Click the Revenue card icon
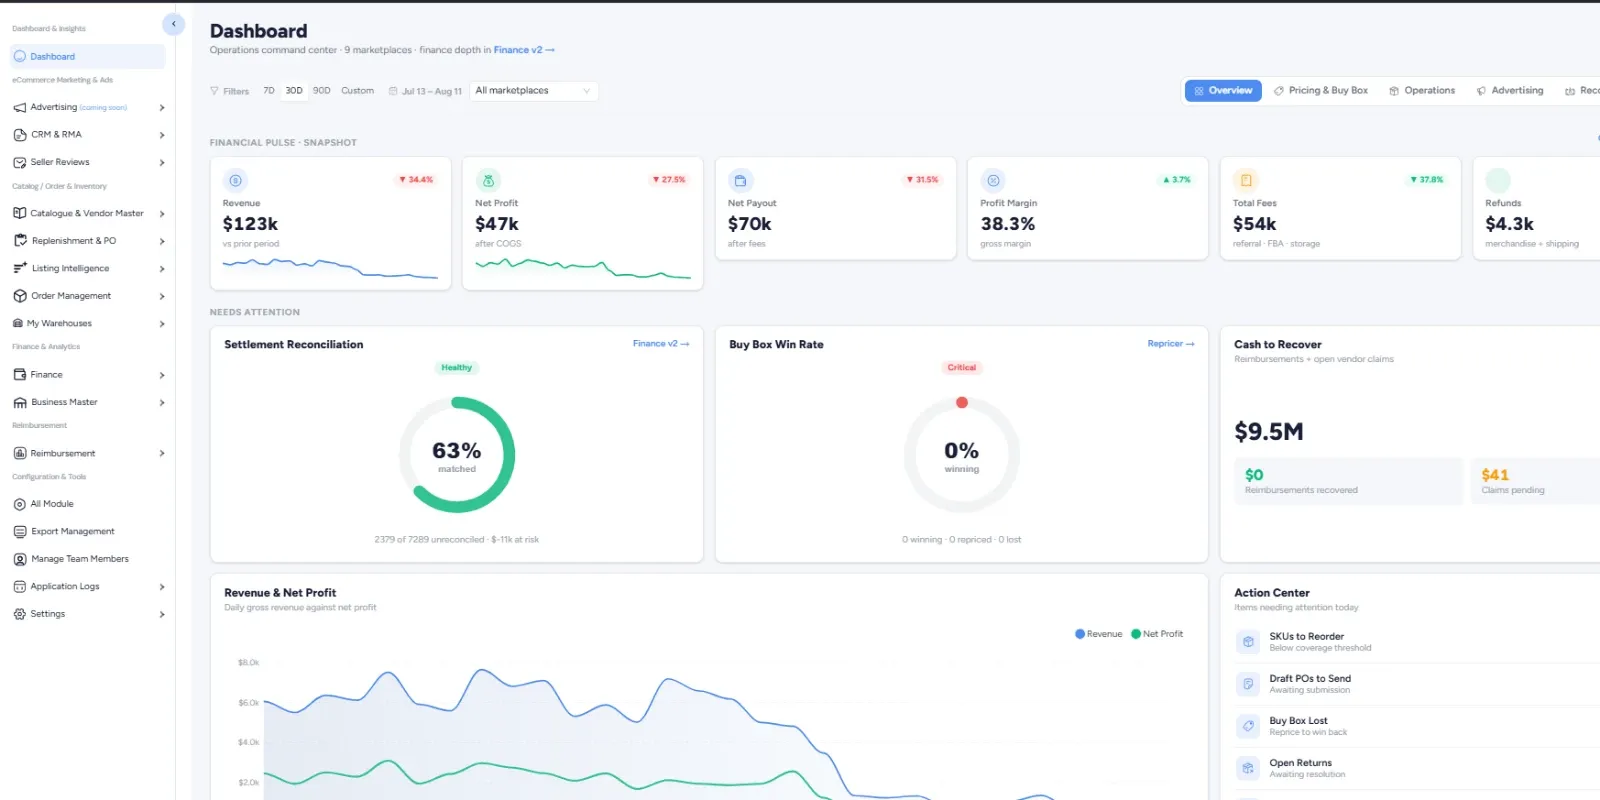The width and height of the screenshot is (1600, 800). tap(236, 181)
